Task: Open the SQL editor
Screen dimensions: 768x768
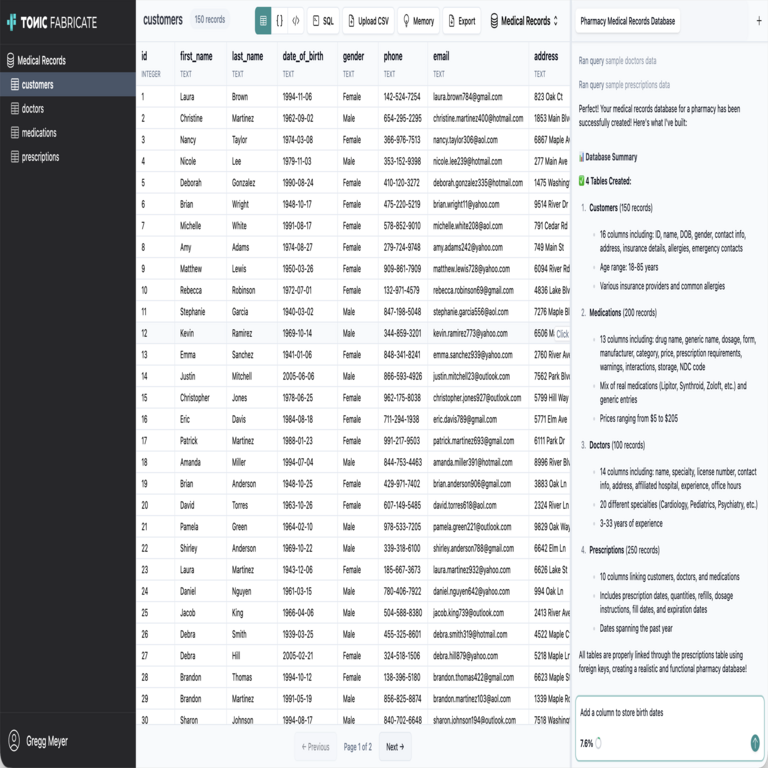Action: point(323,20)
